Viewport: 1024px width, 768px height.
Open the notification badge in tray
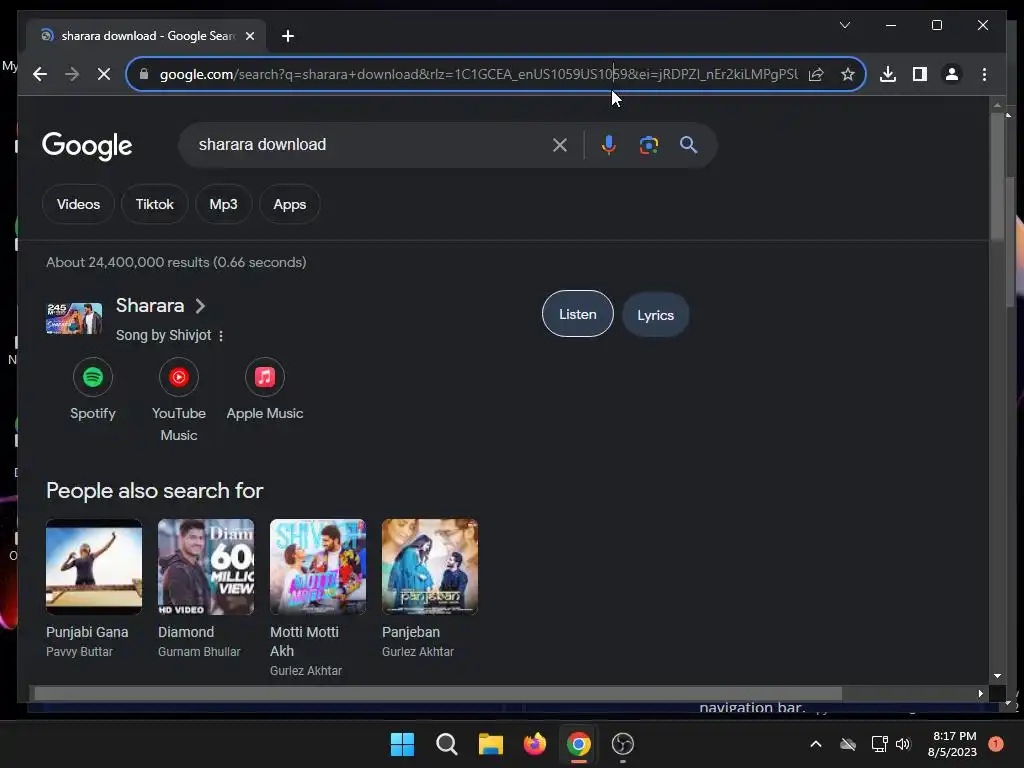click(996, 743)
